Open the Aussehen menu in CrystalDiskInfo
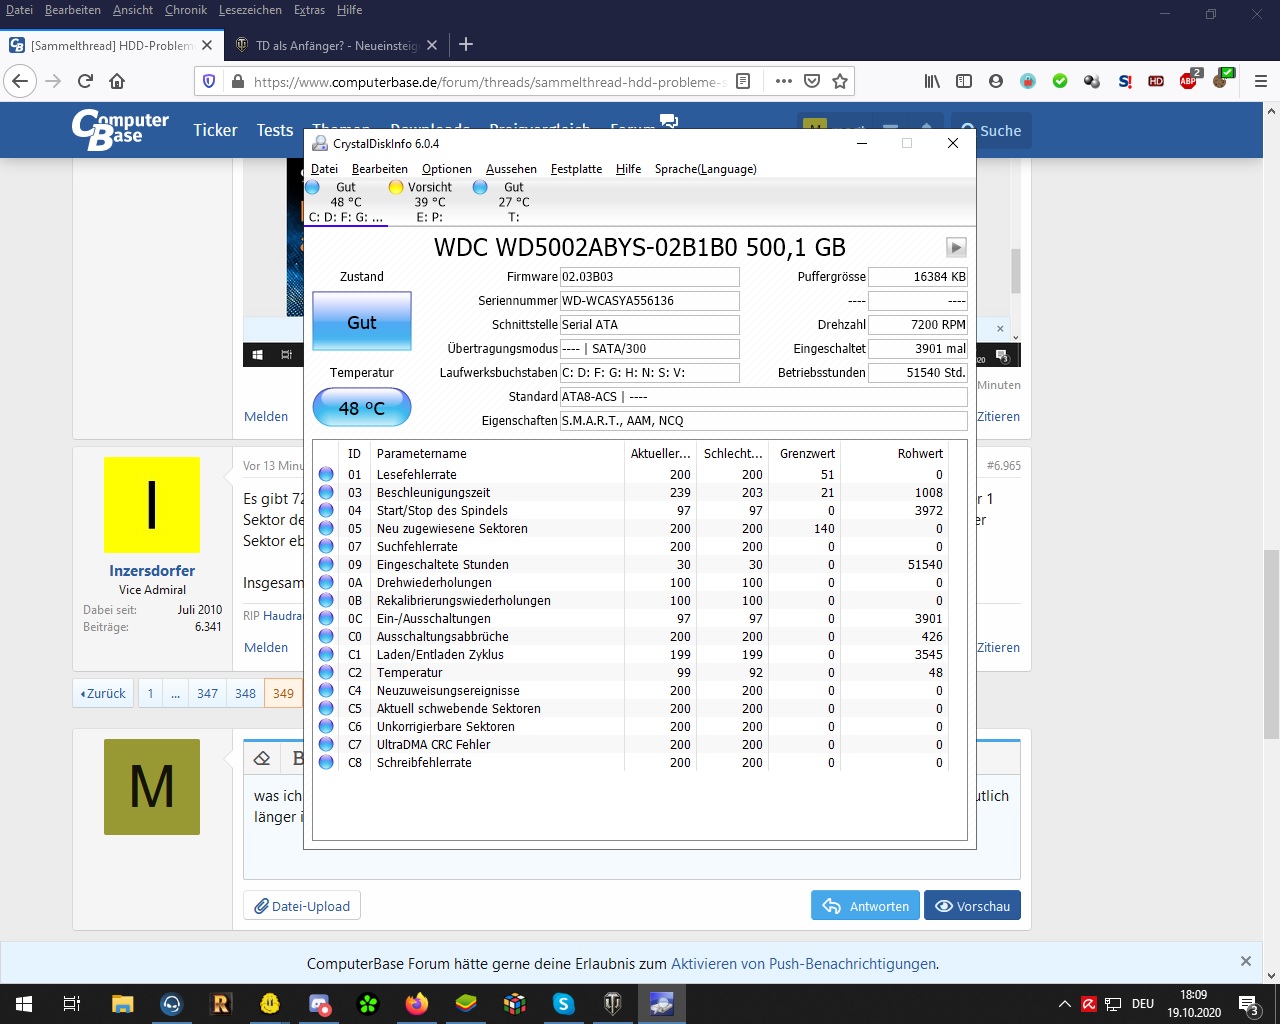 pos(511,169)
